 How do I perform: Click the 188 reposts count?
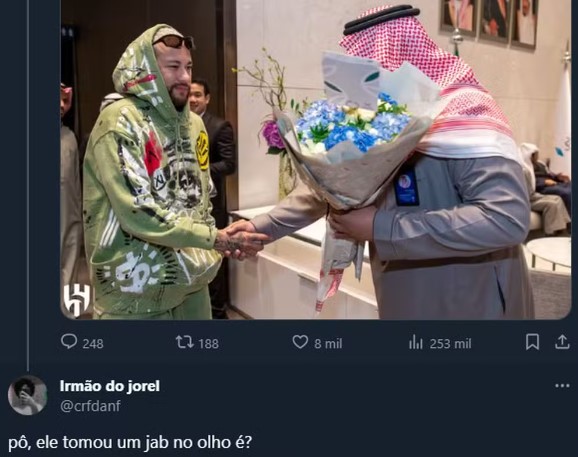(209, 344)
